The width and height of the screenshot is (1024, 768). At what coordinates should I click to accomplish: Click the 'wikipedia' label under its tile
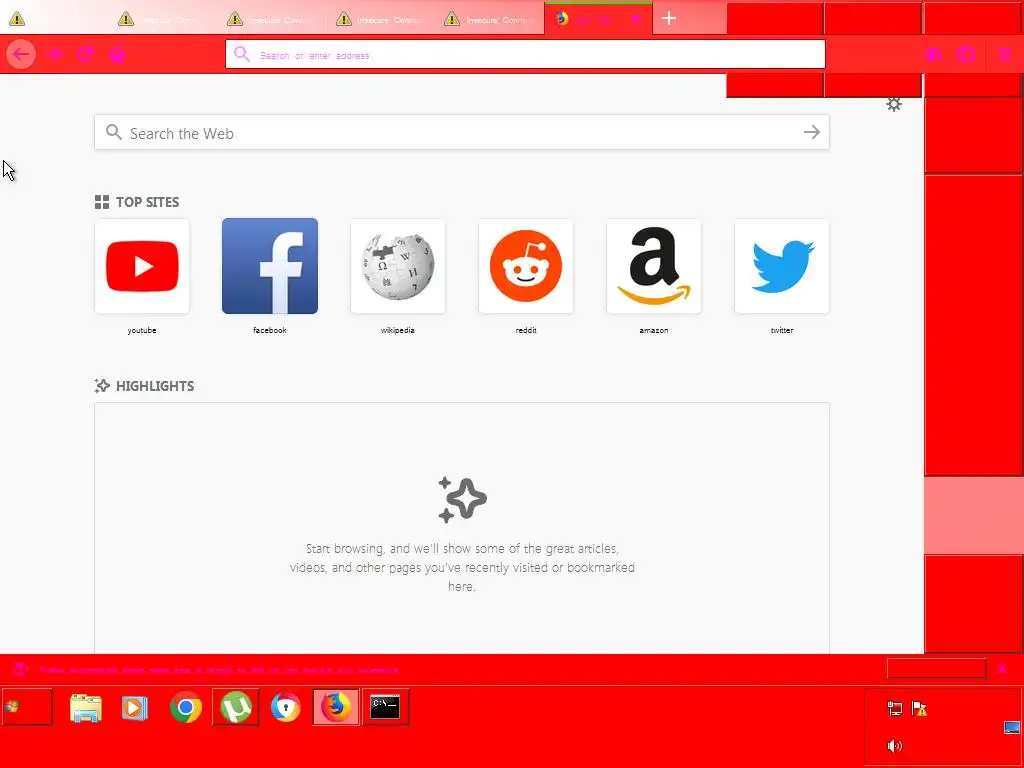point(398,330)
